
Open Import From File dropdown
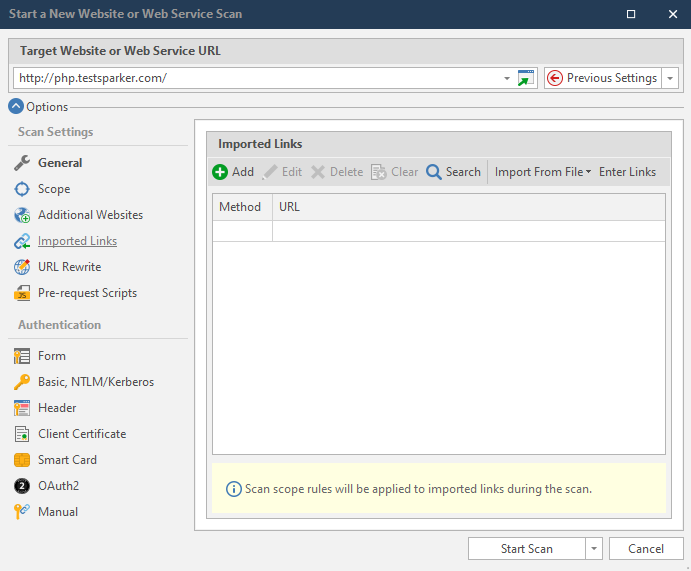pyautogui.click(x=543, y=172)
